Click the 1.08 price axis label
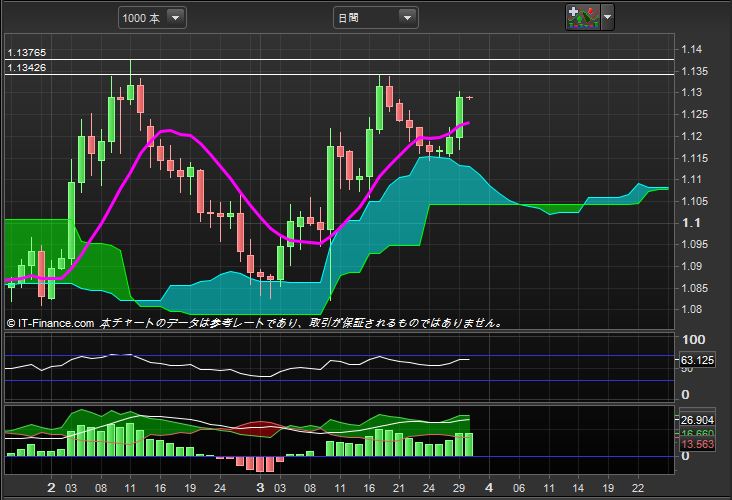Viewport: 732px width, 500px height. [691, 309]
